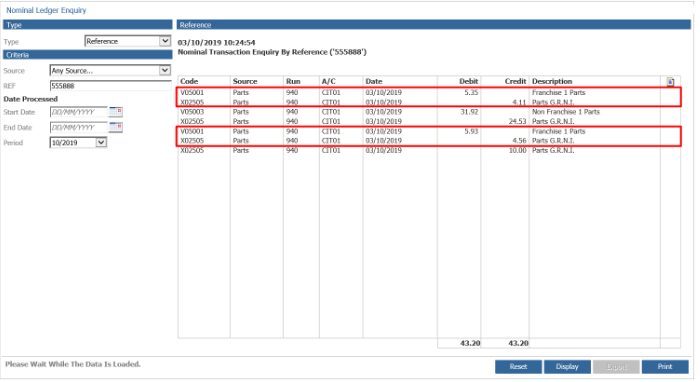
Task: Expand the Any Source dropdown
Action: coord(110,71)
